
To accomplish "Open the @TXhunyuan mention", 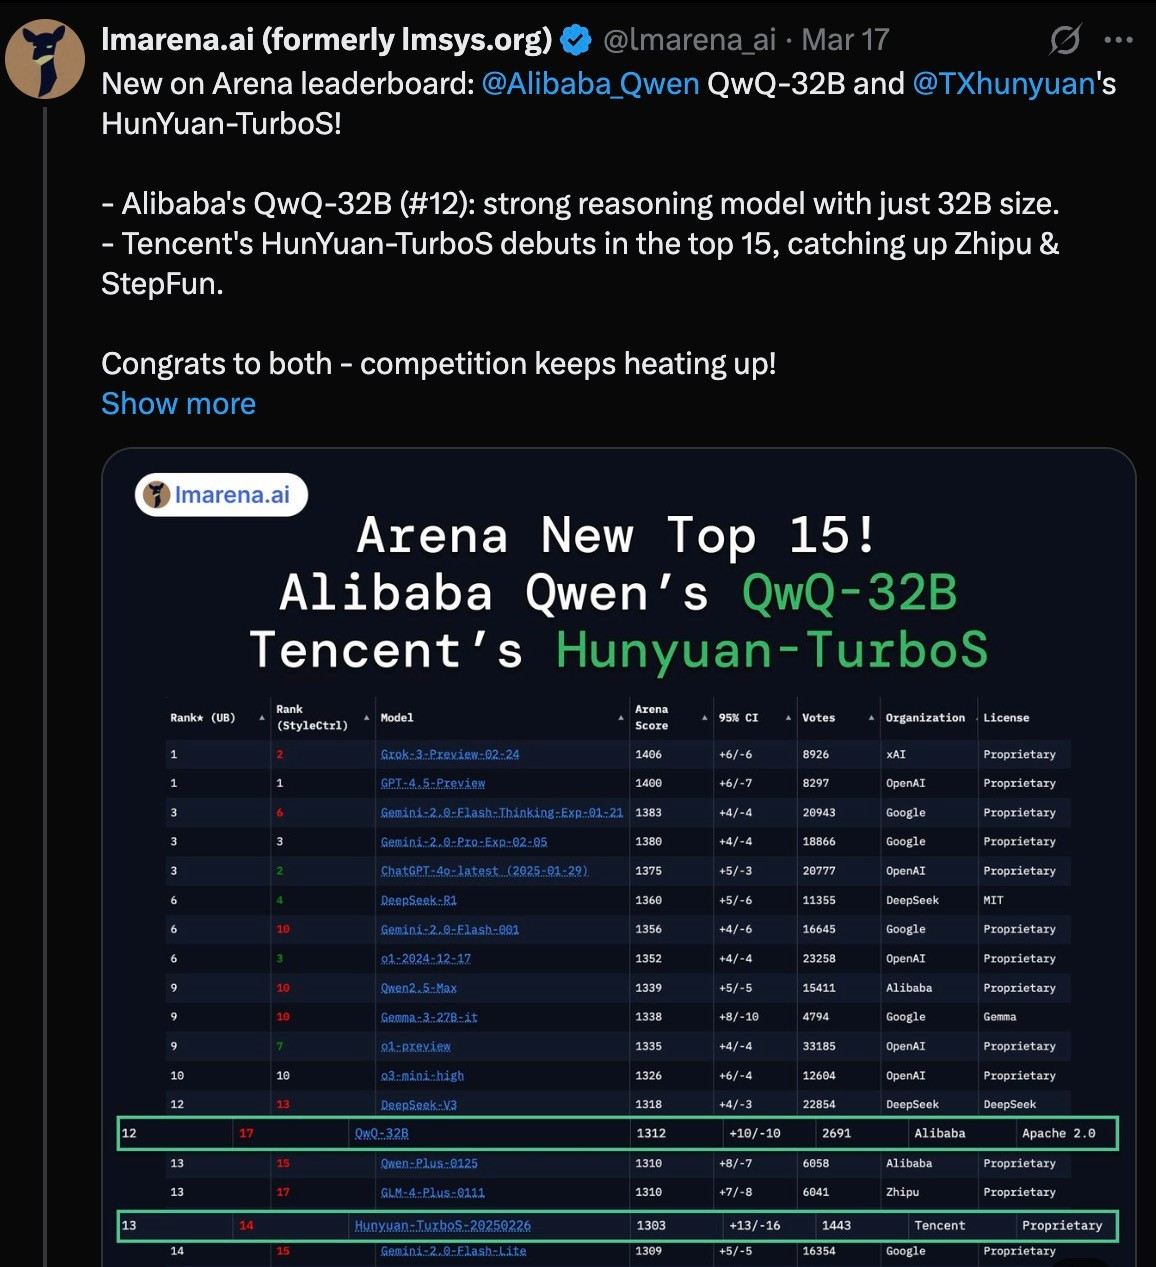I will [x=1004, y=83].
